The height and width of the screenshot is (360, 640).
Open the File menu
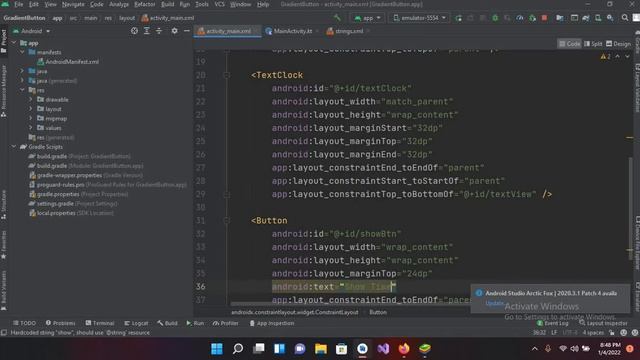pos(18,4)
